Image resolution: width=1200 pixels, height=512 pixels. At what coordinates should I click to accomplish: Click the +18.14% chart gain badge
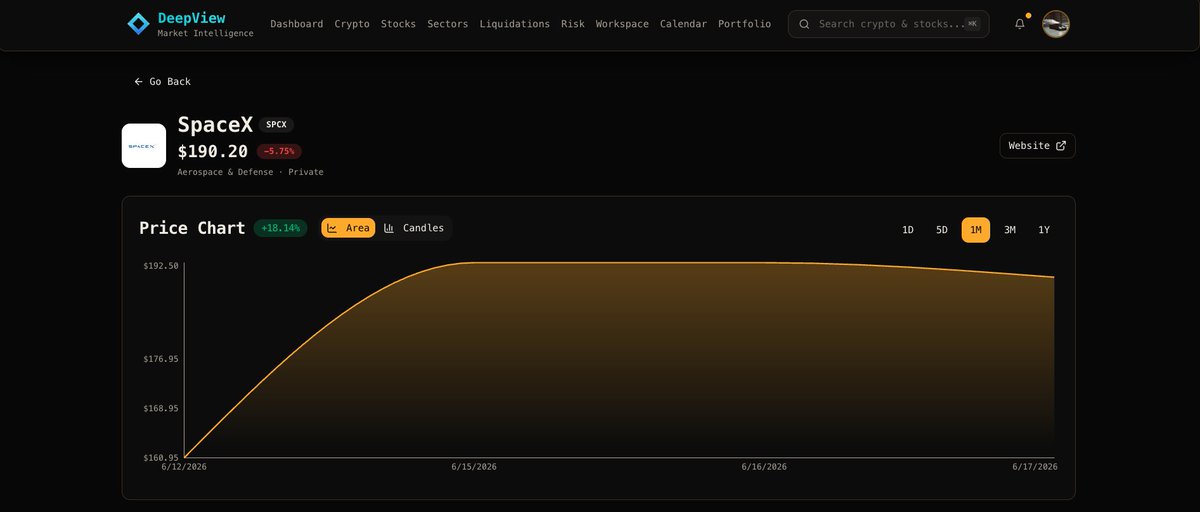281,228
